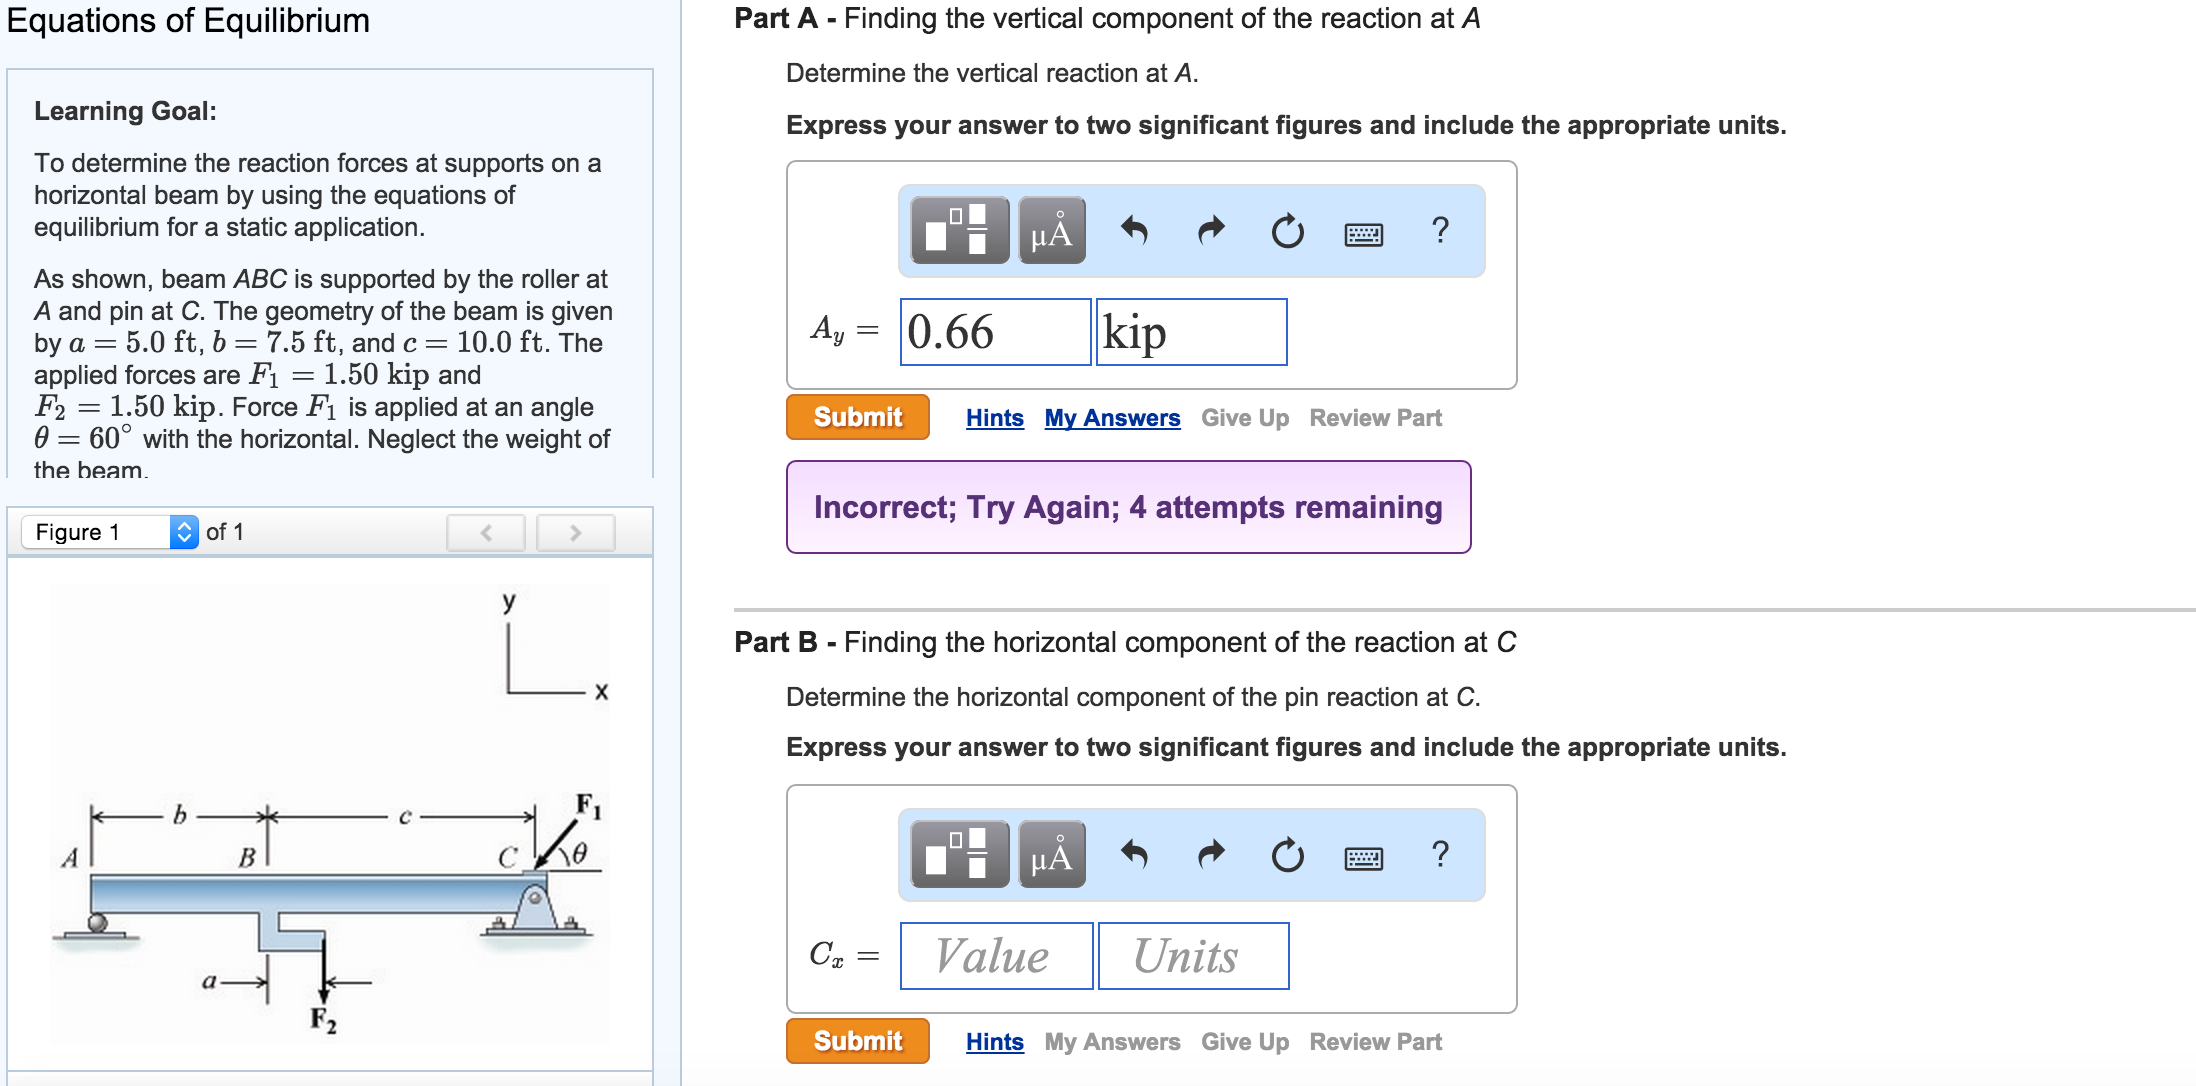Viewport: 2196px width, 1086px height.
Task: Click the Cx Value input field
Action: tap(996, 956)
